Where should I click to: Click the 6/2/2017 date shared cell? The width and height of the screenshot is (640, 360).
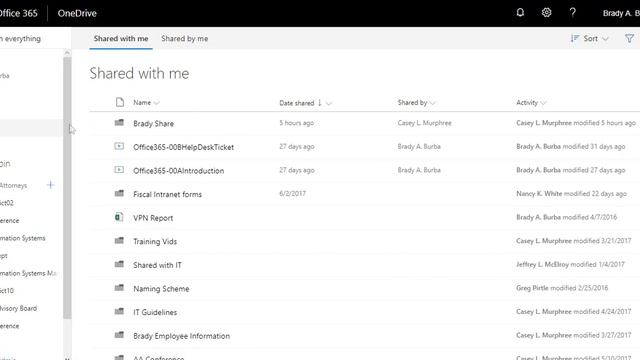(x=292, y=193)
